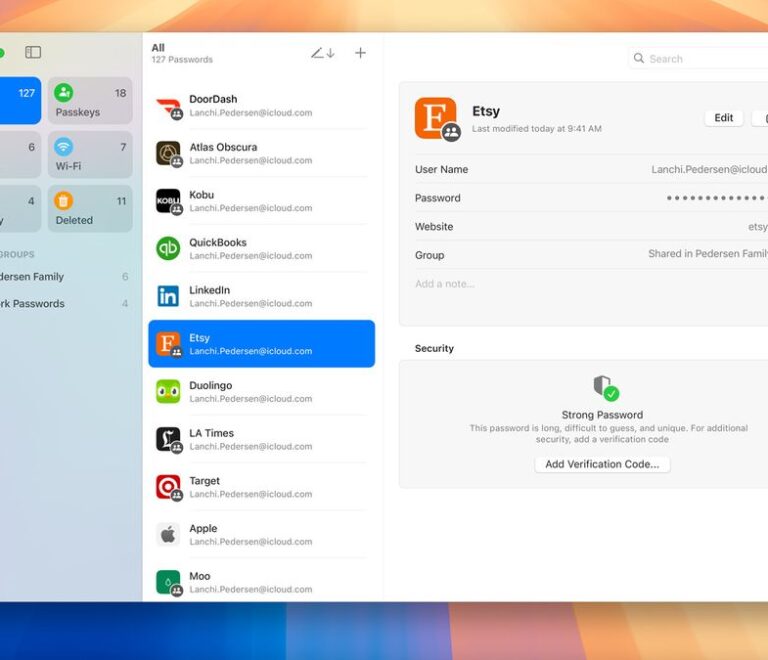Click the Edit button for Etsy

[x=723, y=118]
